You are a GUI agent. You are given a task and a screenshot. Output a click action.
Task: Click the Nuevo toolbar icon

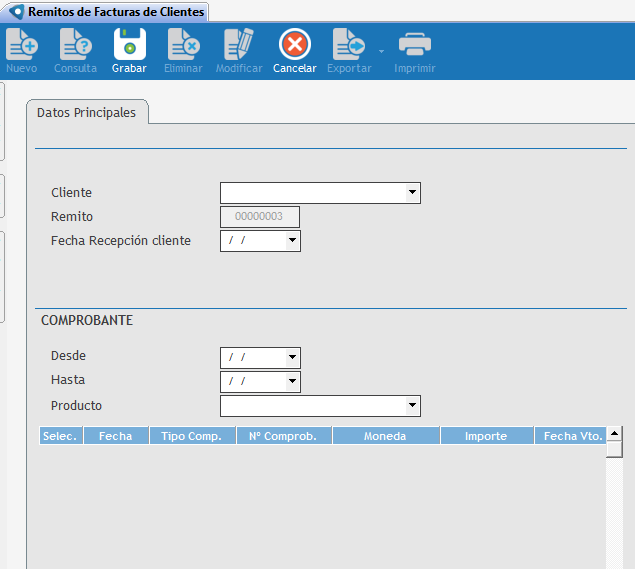pyautogui.click(x=21, y=45)
